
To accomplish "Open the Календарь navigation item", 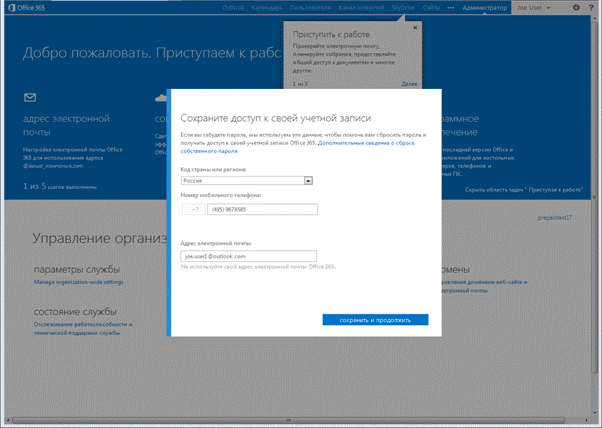I will click(x=267, y=8).
